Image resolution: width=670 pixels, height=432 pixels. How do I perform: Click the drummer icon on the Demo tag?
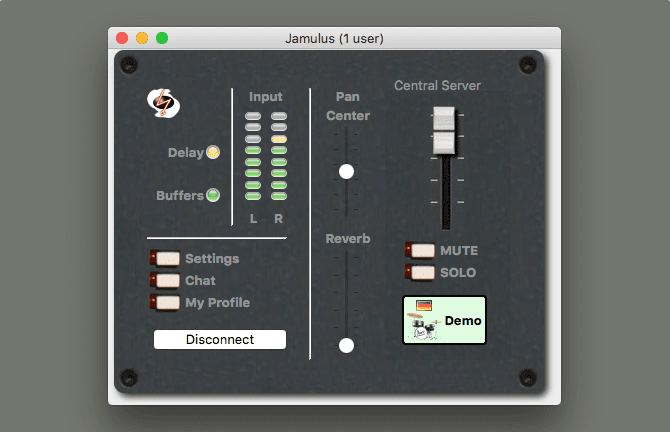pyautogui.click(x=424, y=327)
